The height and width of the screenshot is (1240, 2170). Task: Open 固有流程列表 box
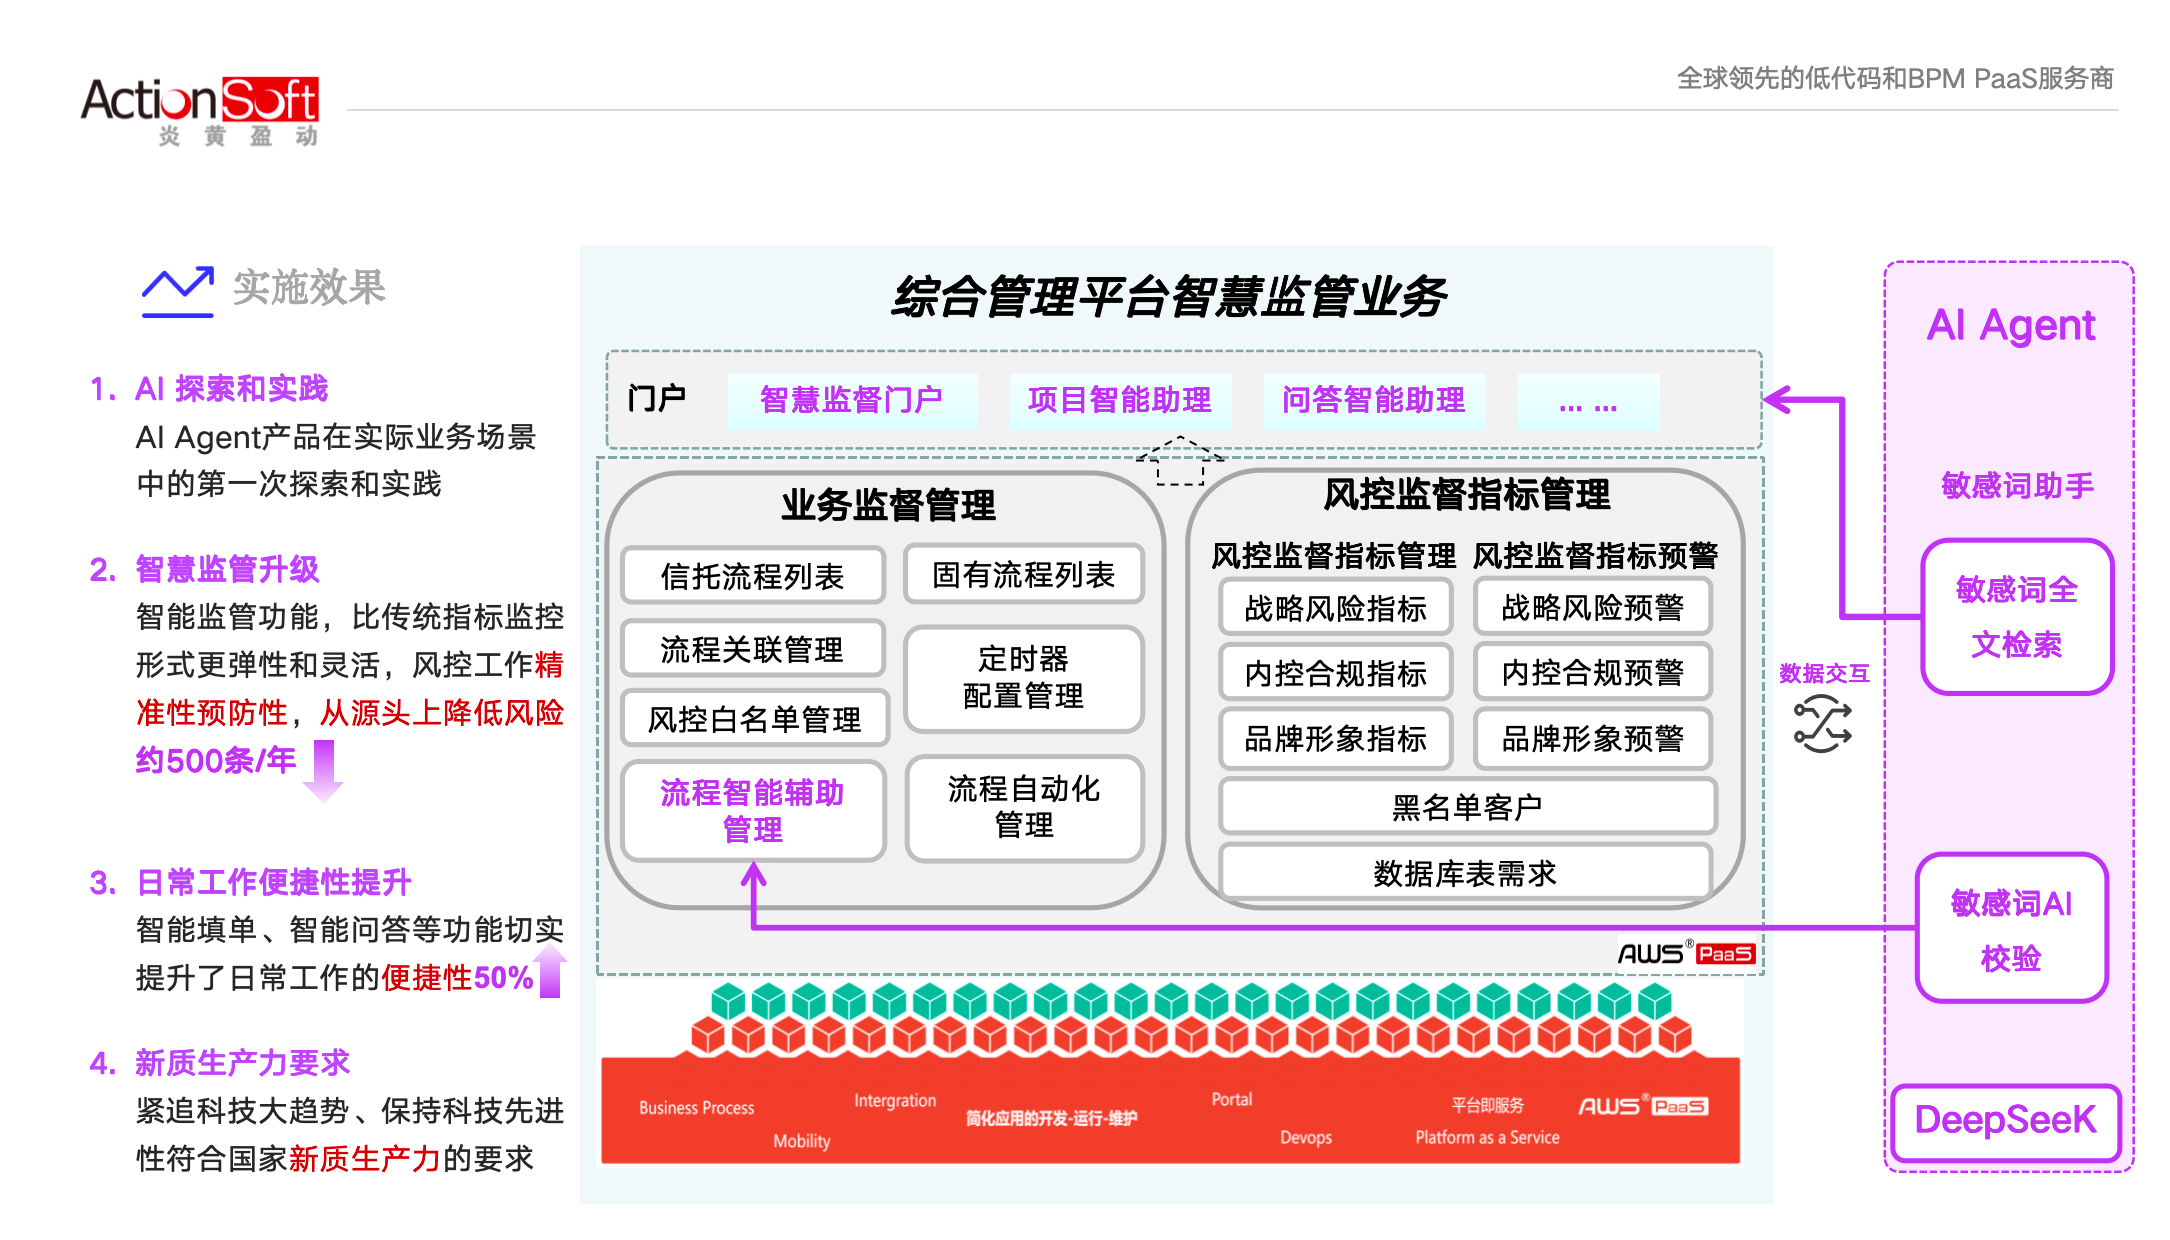click(x=1024, y=575)
